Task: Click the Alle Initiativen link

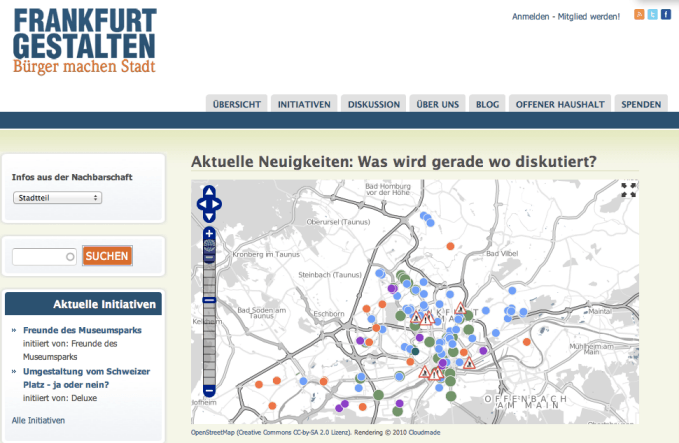Action: (x=38, y=420)
